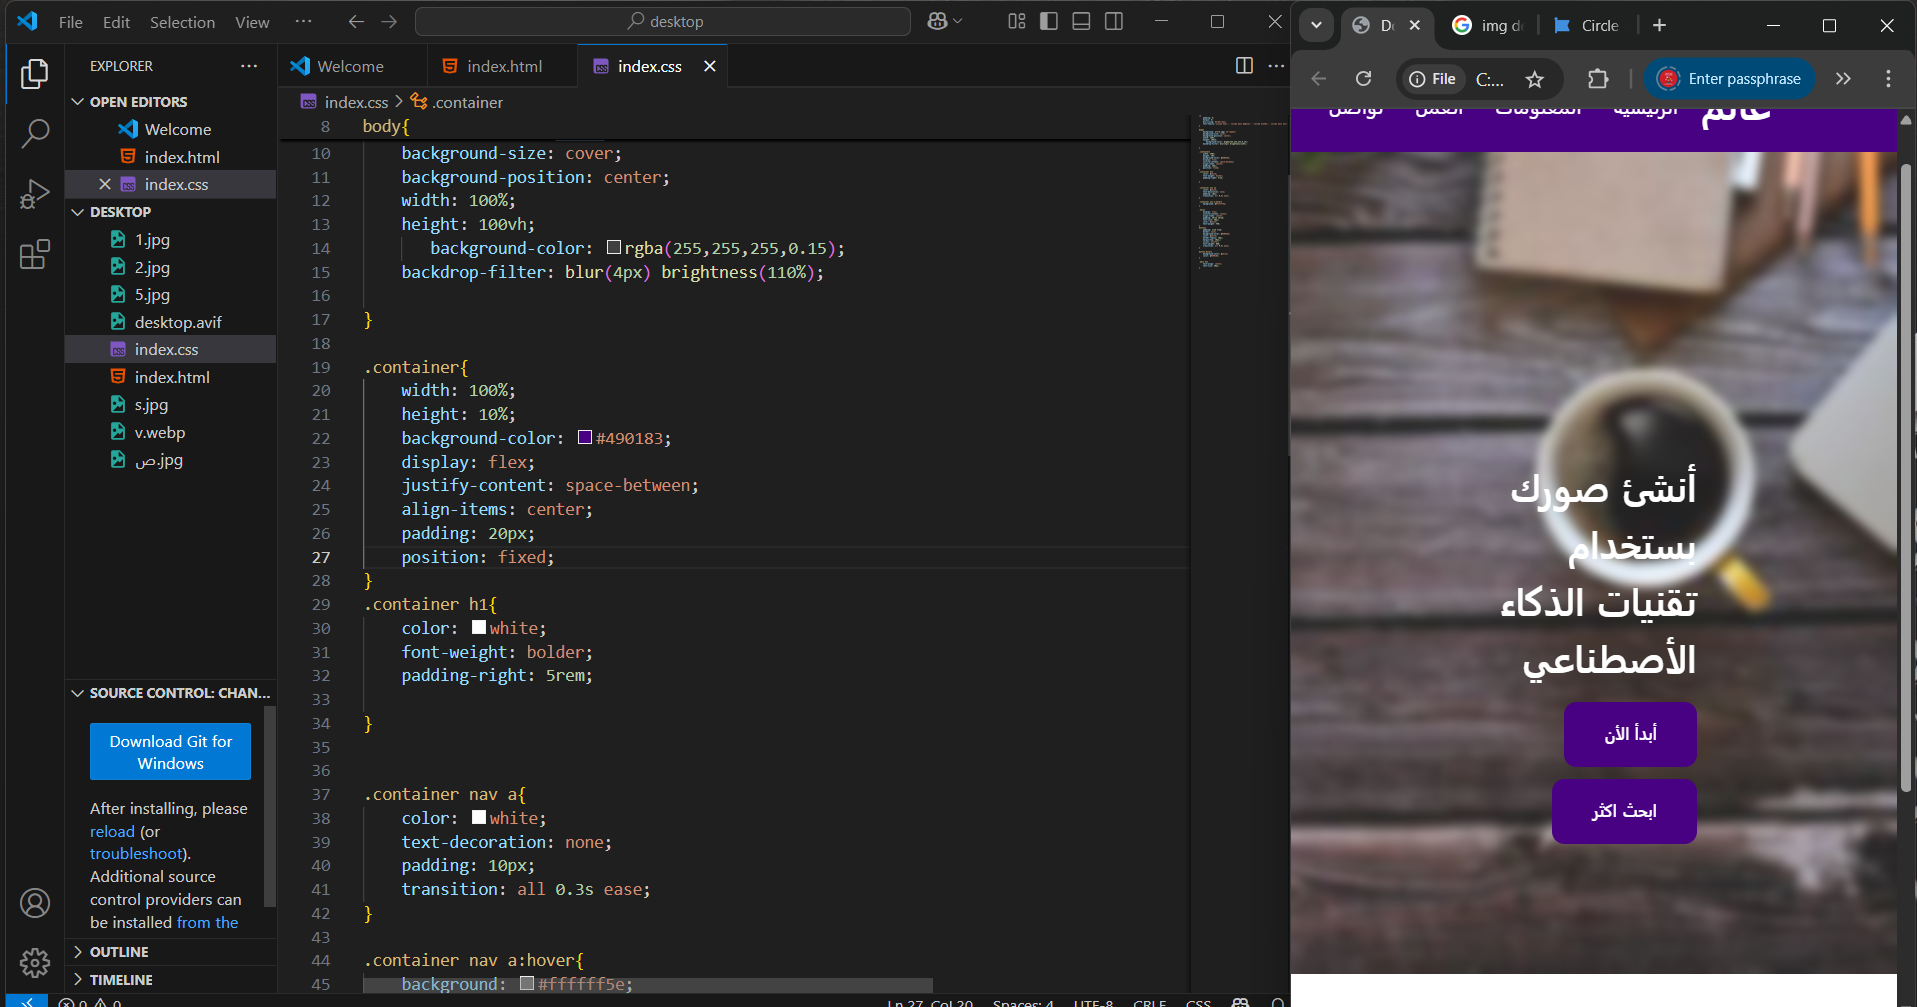Toggle secondary side bar layout button
The height and width of the screenshot is (1007, 1917).
pos(1114,21)
